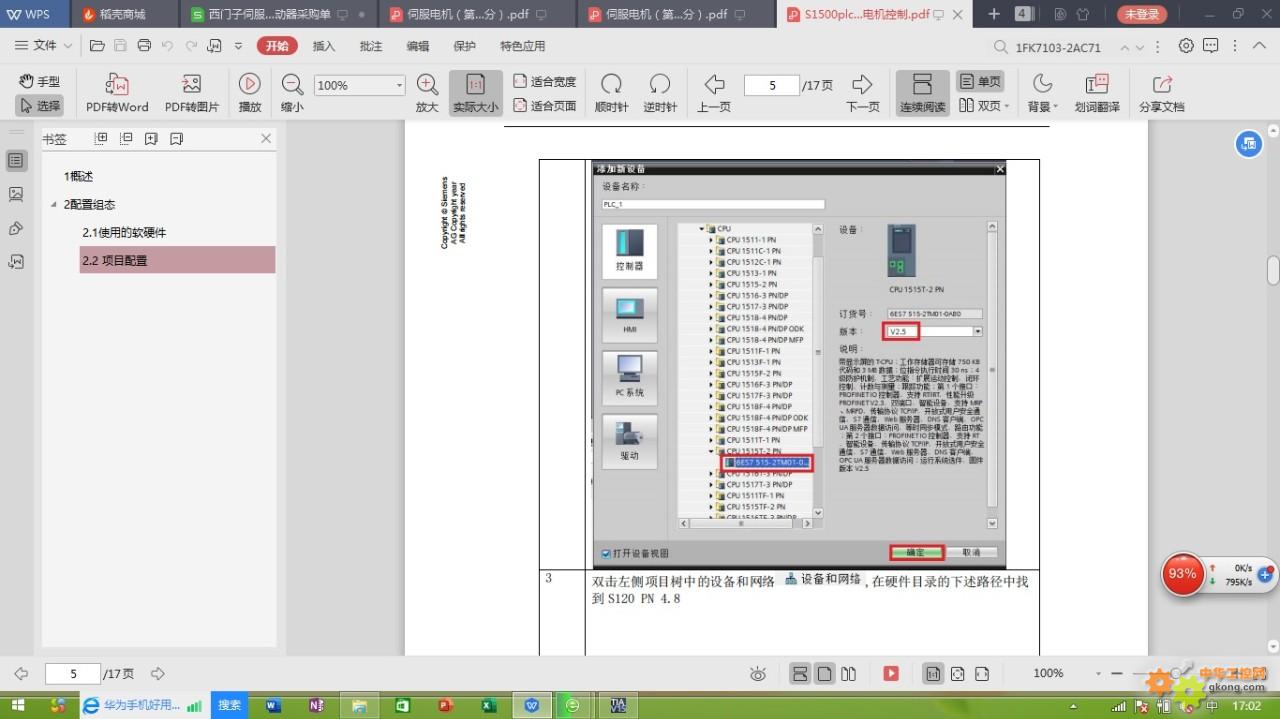Toggle single-page layout in status bar
The height and width of the screenshot is (719, 1280).
[x=824, y=674]
